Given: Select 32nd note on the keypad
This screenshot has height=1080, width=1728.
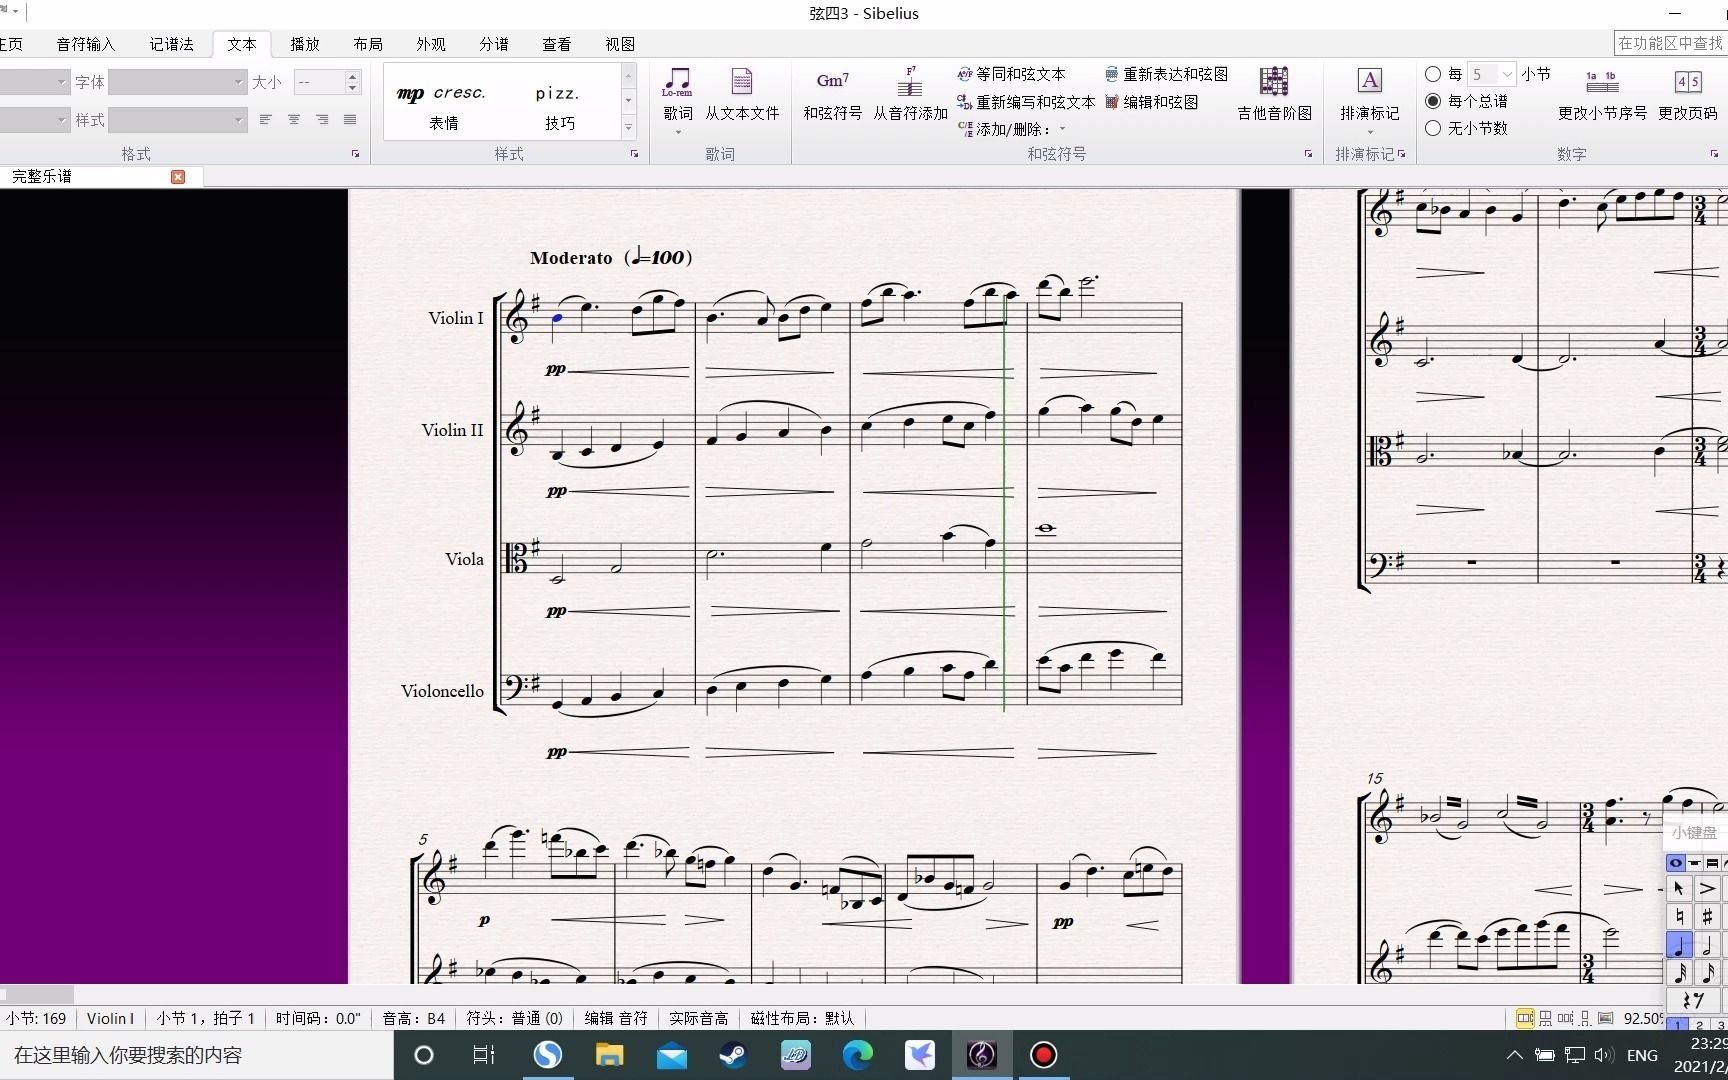Looking at the screenshot, I should (1679, 972).
